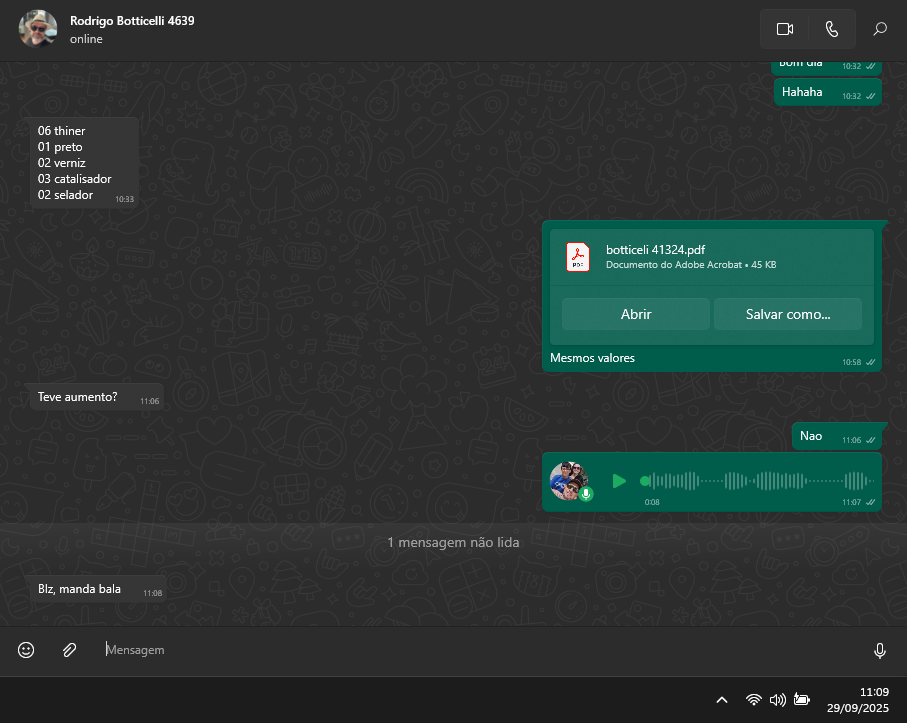
Task: Start a voice call with Rodrigo
Action: point(832,29)
